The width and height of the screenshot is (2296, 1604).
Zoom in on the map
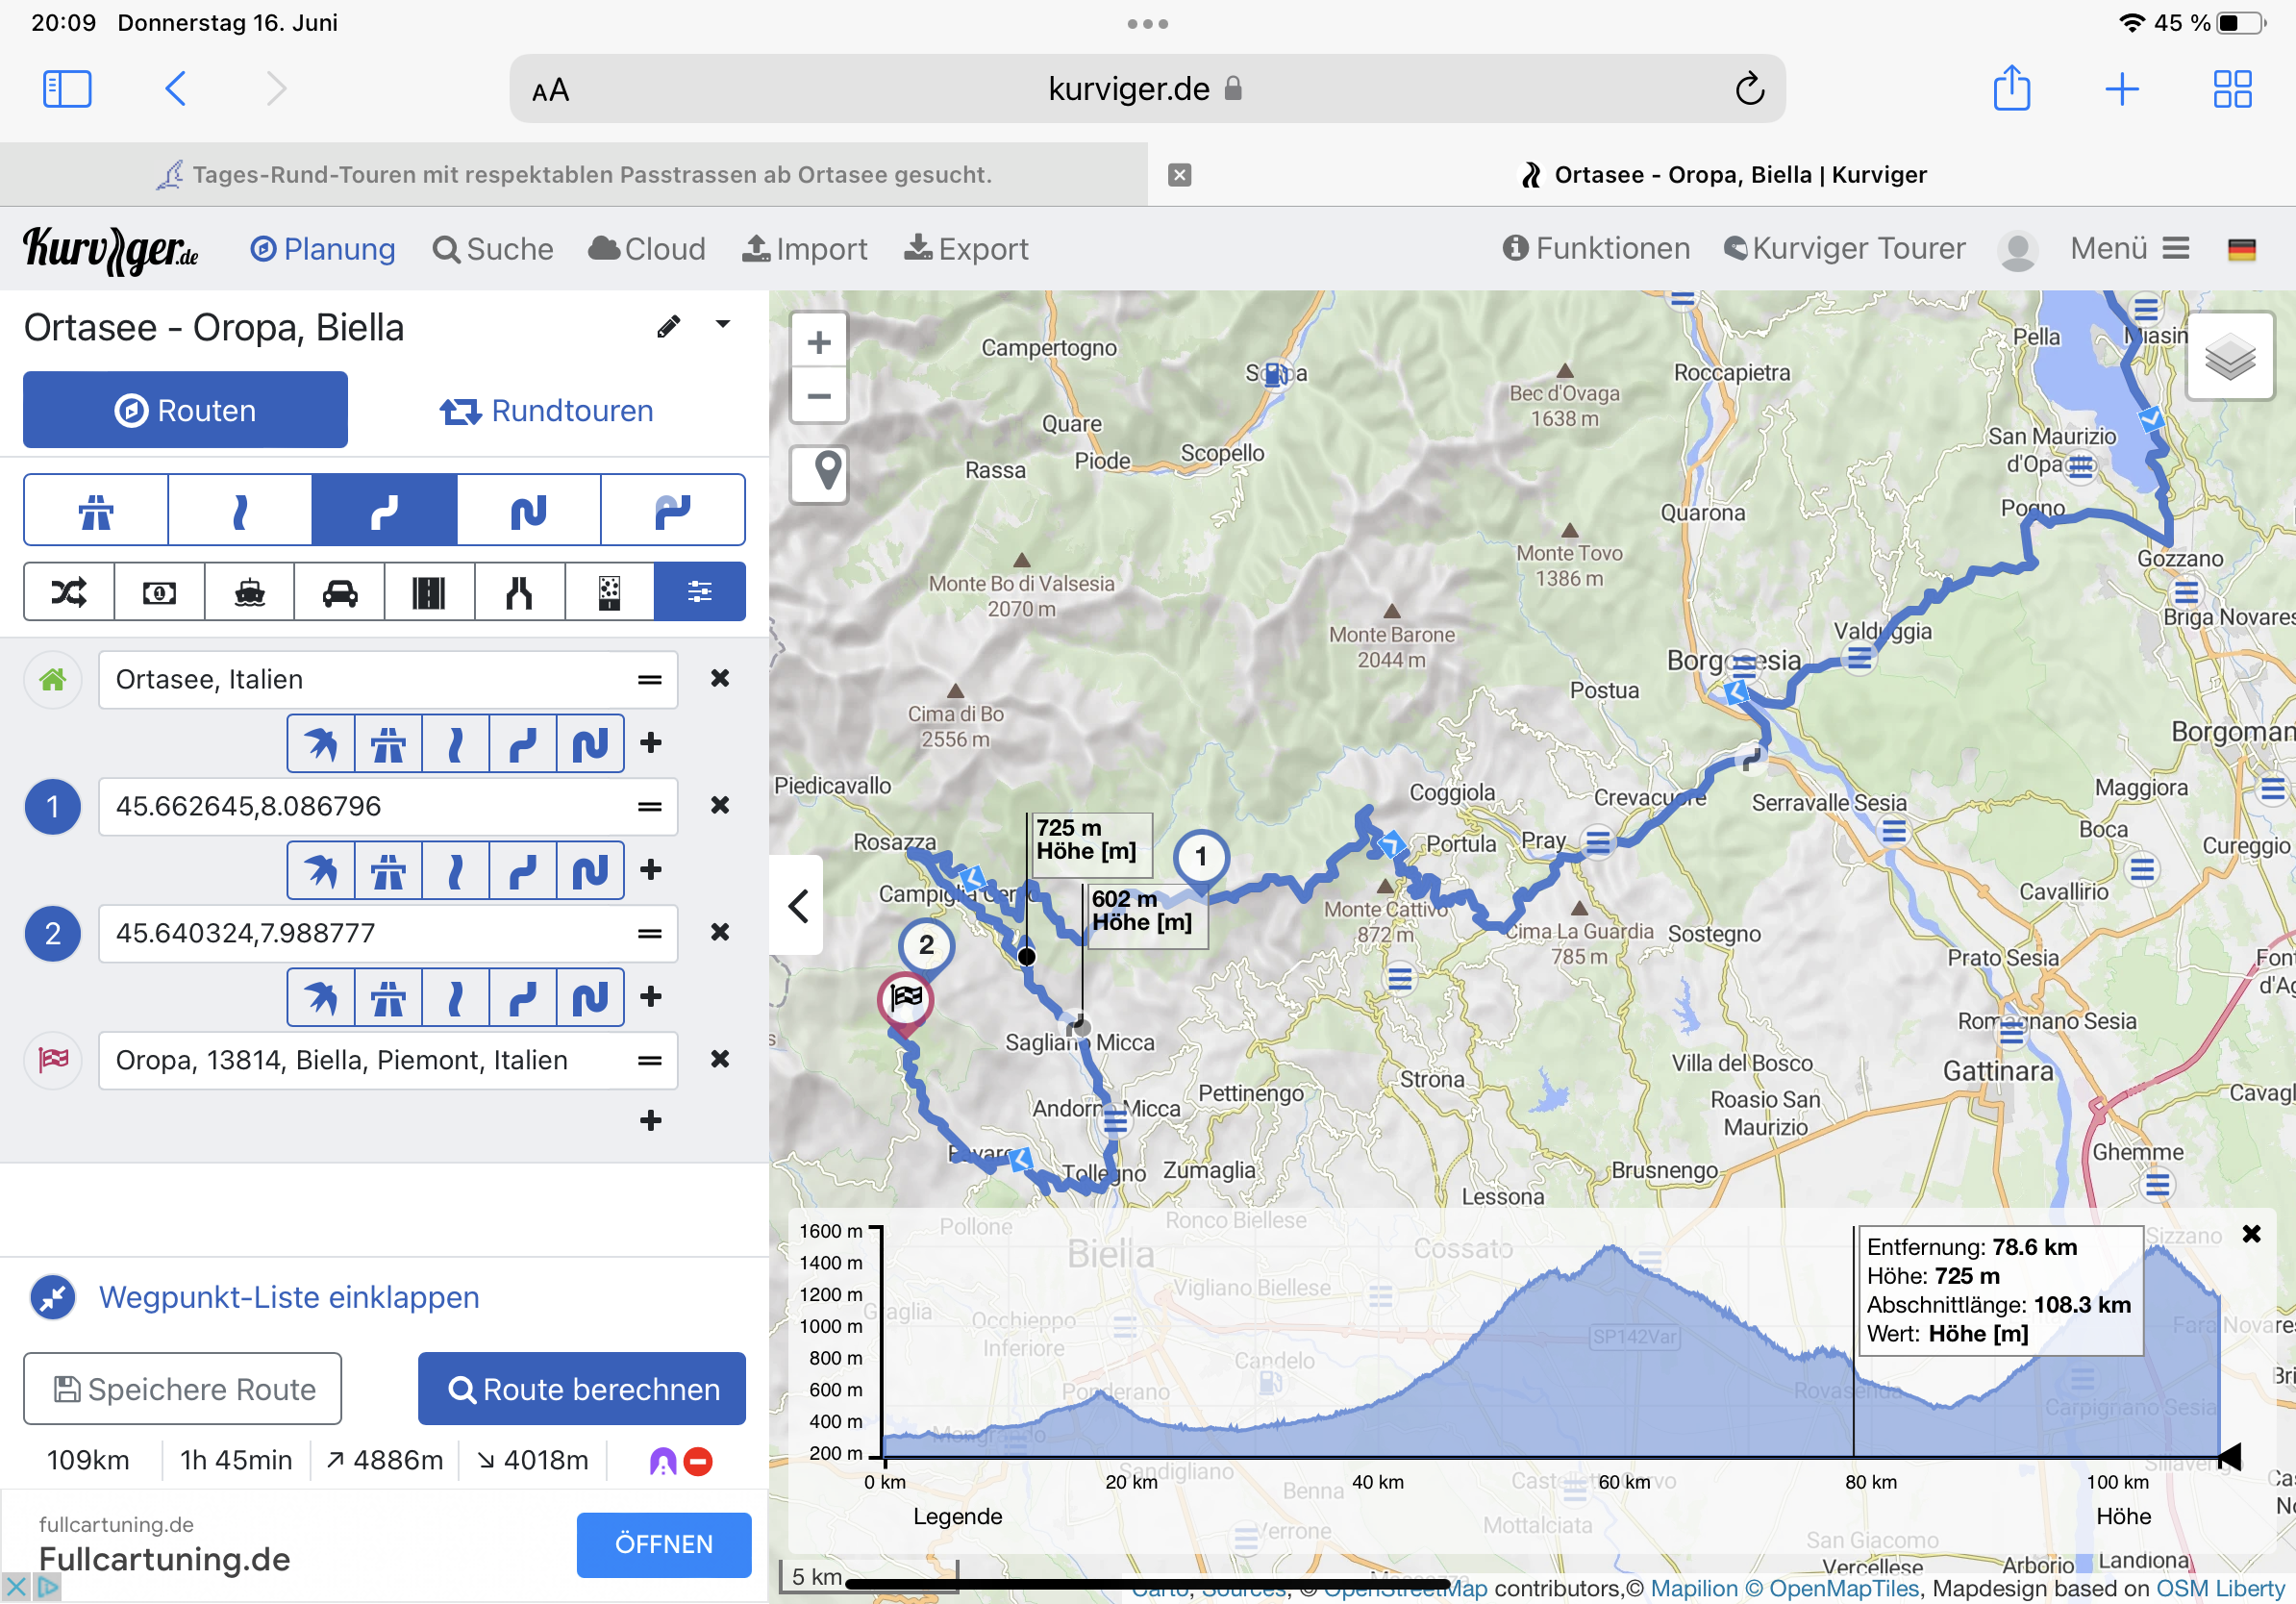819,343
